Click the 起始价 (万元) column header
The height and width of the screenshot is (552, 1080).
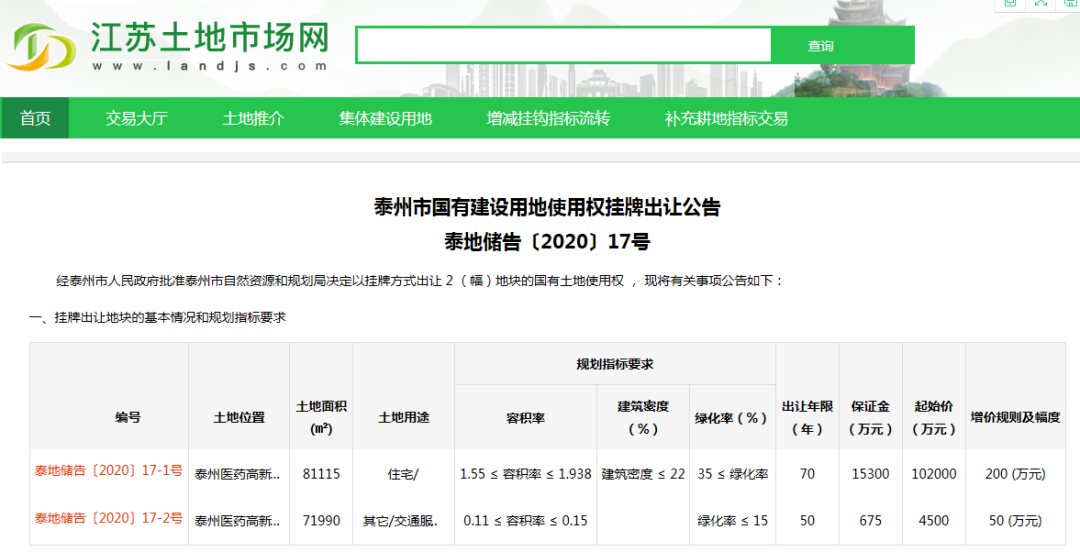point(934,417)
